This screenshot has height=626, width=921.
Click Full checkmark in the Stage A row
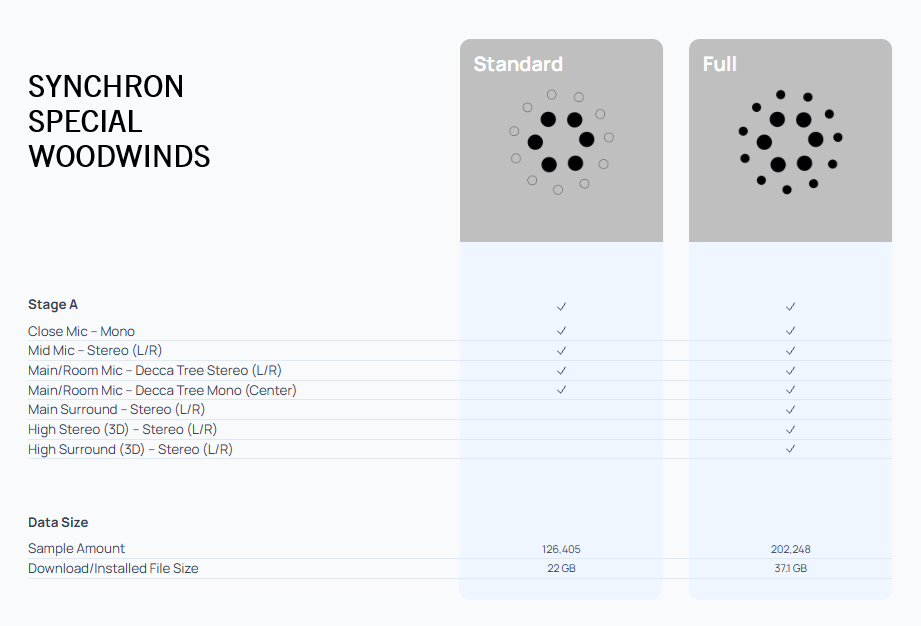pos(790,306)
